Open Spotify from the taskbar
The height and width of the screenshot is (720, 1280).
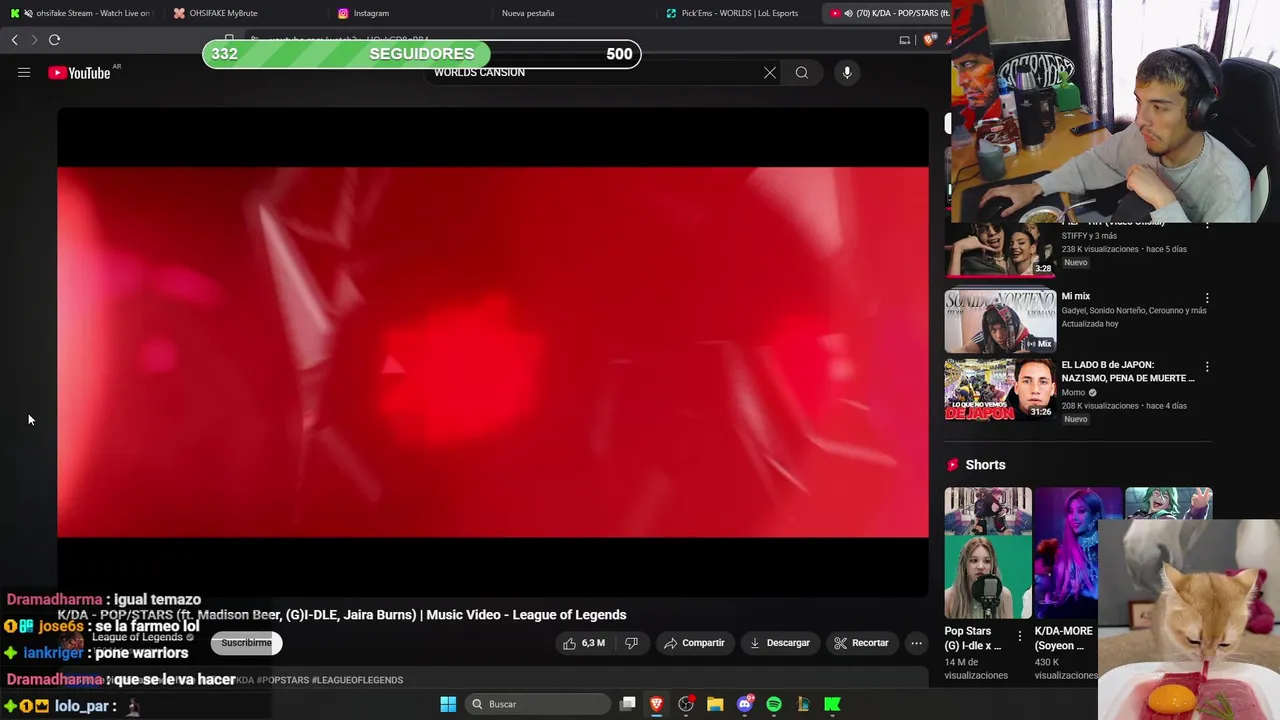[x=774, y=704]
